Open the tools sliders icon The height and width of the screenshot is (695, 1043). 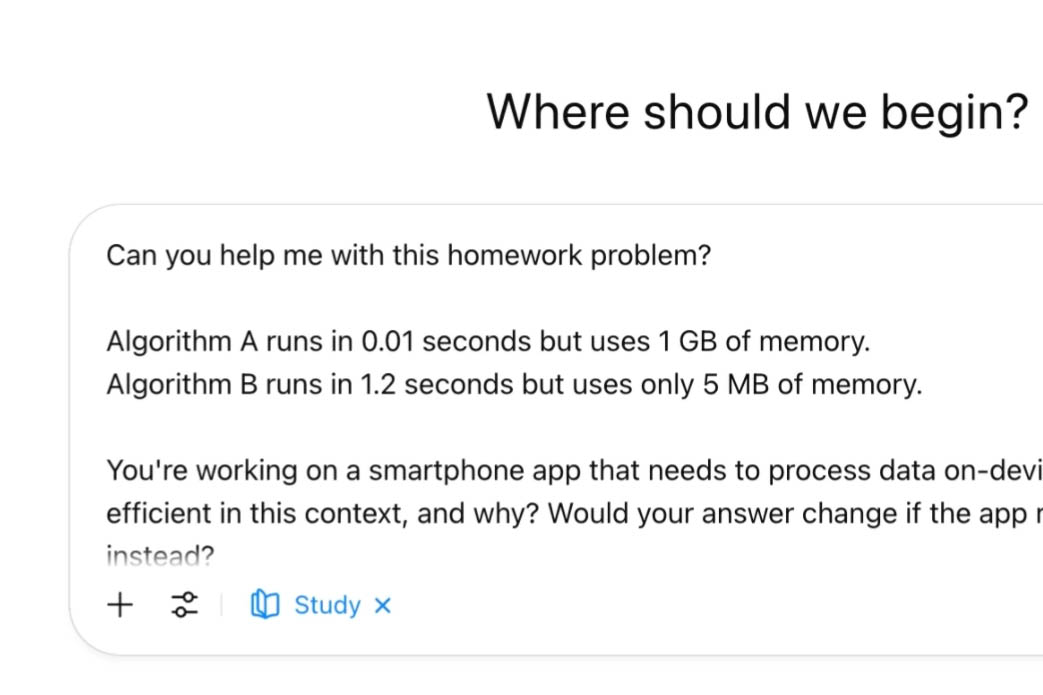[185, 605]
